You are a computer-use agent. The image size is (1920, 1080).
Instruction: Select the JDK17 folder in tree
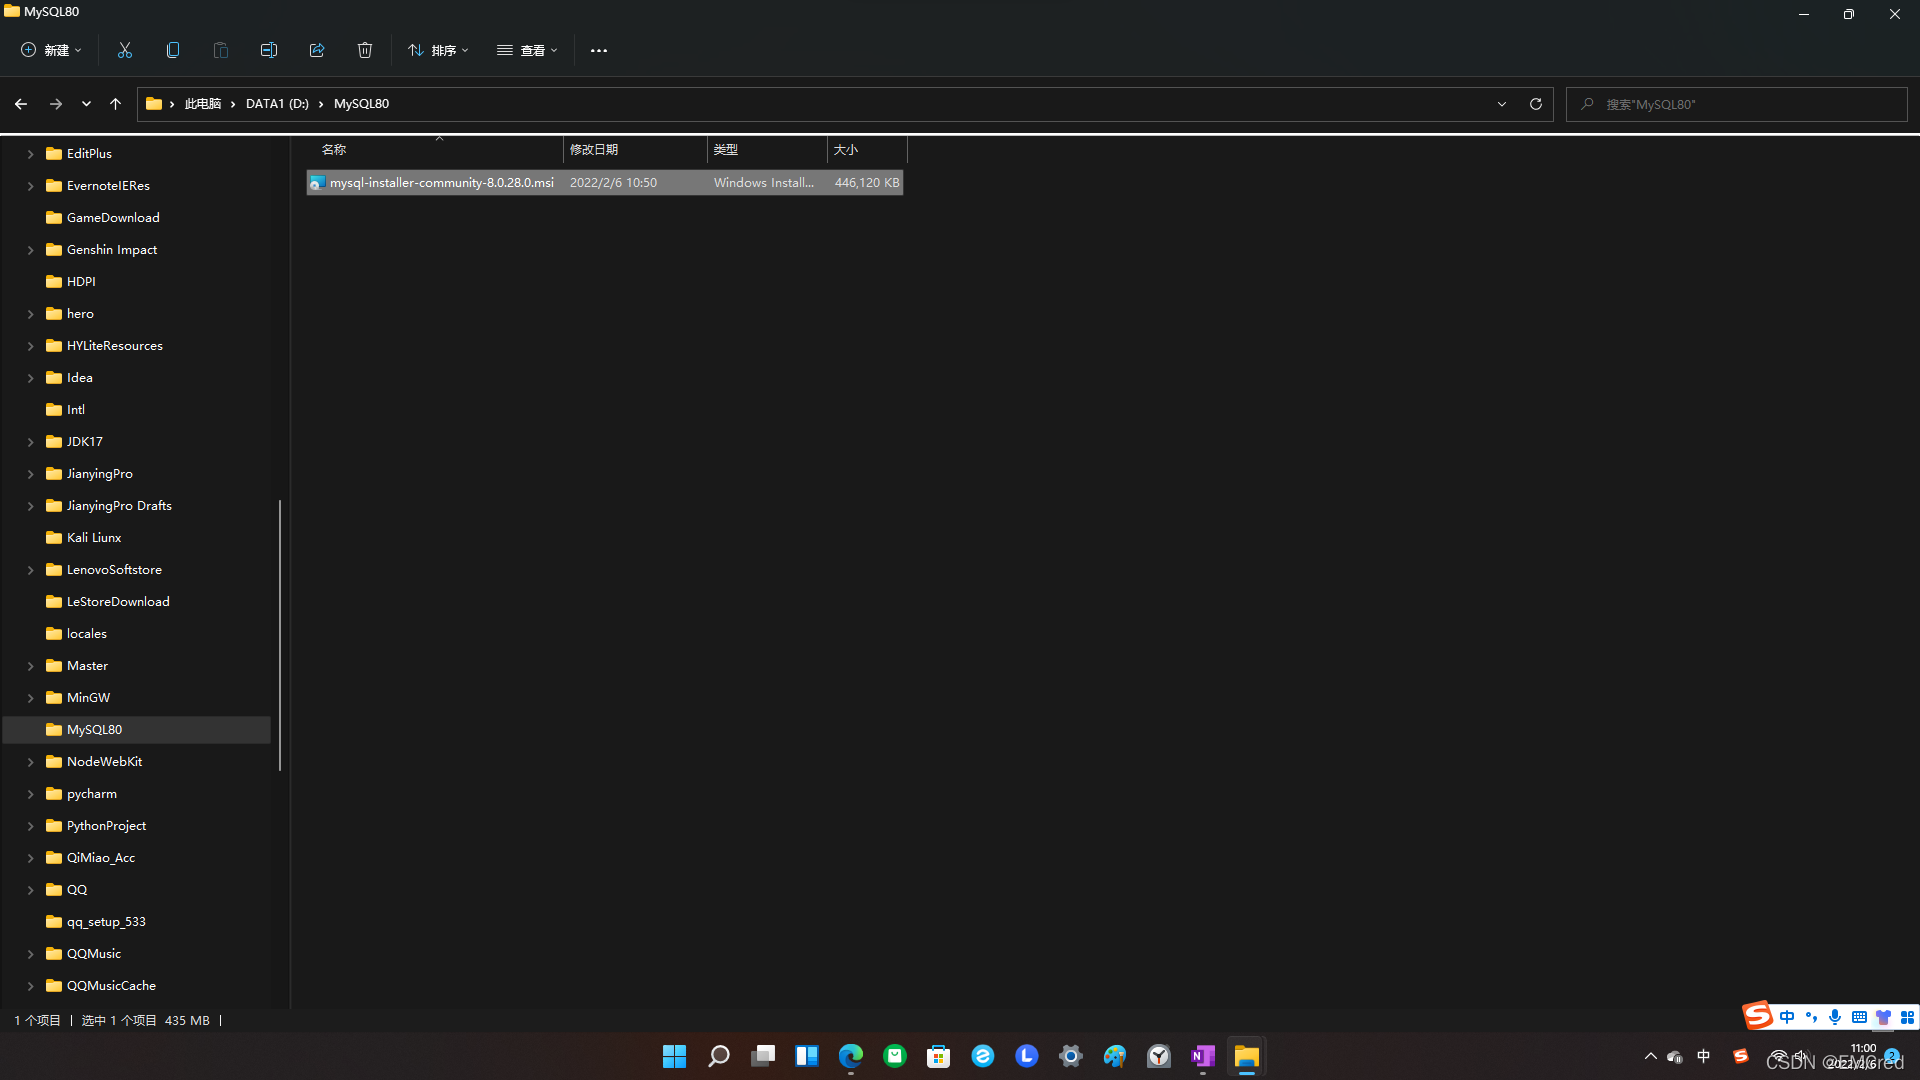coord(85,442)
